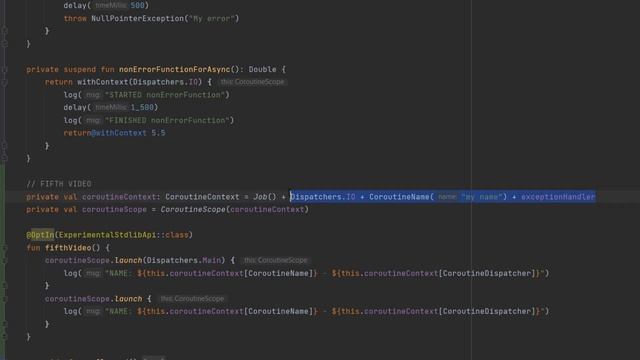This screenshot has height=360, width=640.
Task: Click the return@withContext label
Action: [x=105, y=133]
